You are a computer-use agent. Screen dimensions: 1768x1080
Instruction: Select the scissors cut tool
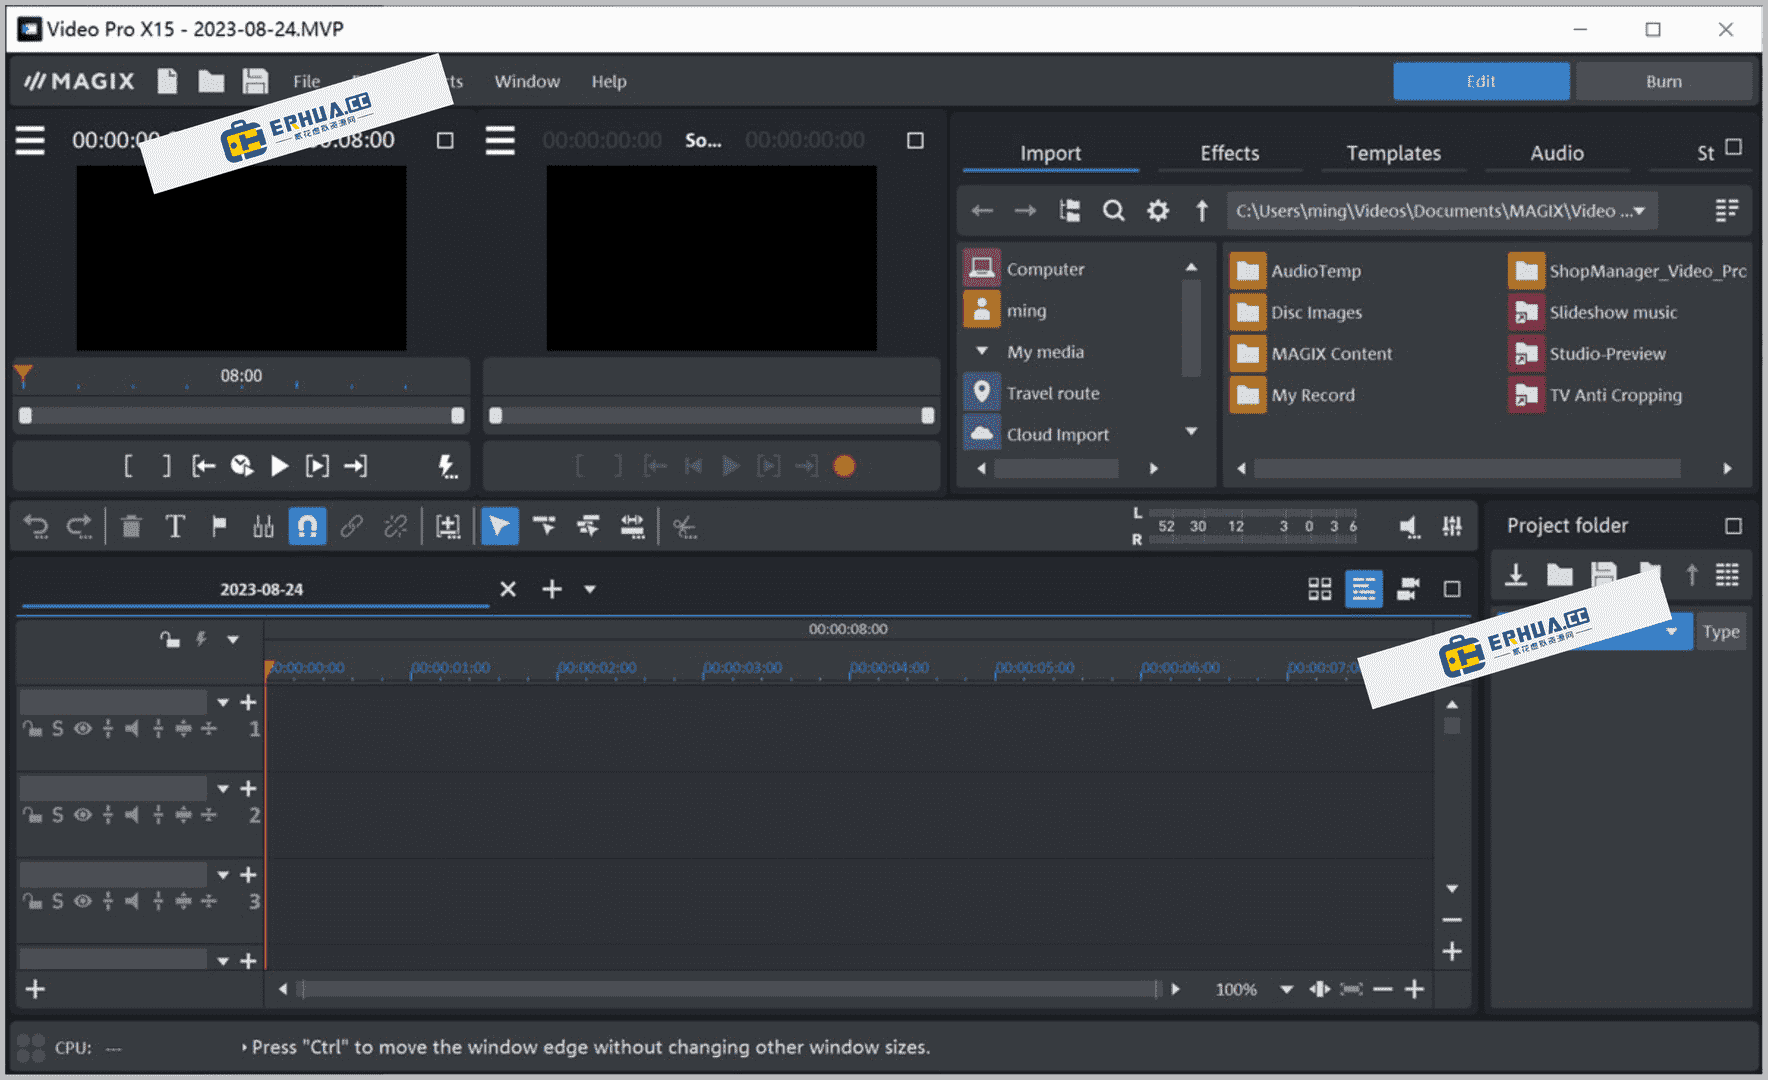pos(684,525)
